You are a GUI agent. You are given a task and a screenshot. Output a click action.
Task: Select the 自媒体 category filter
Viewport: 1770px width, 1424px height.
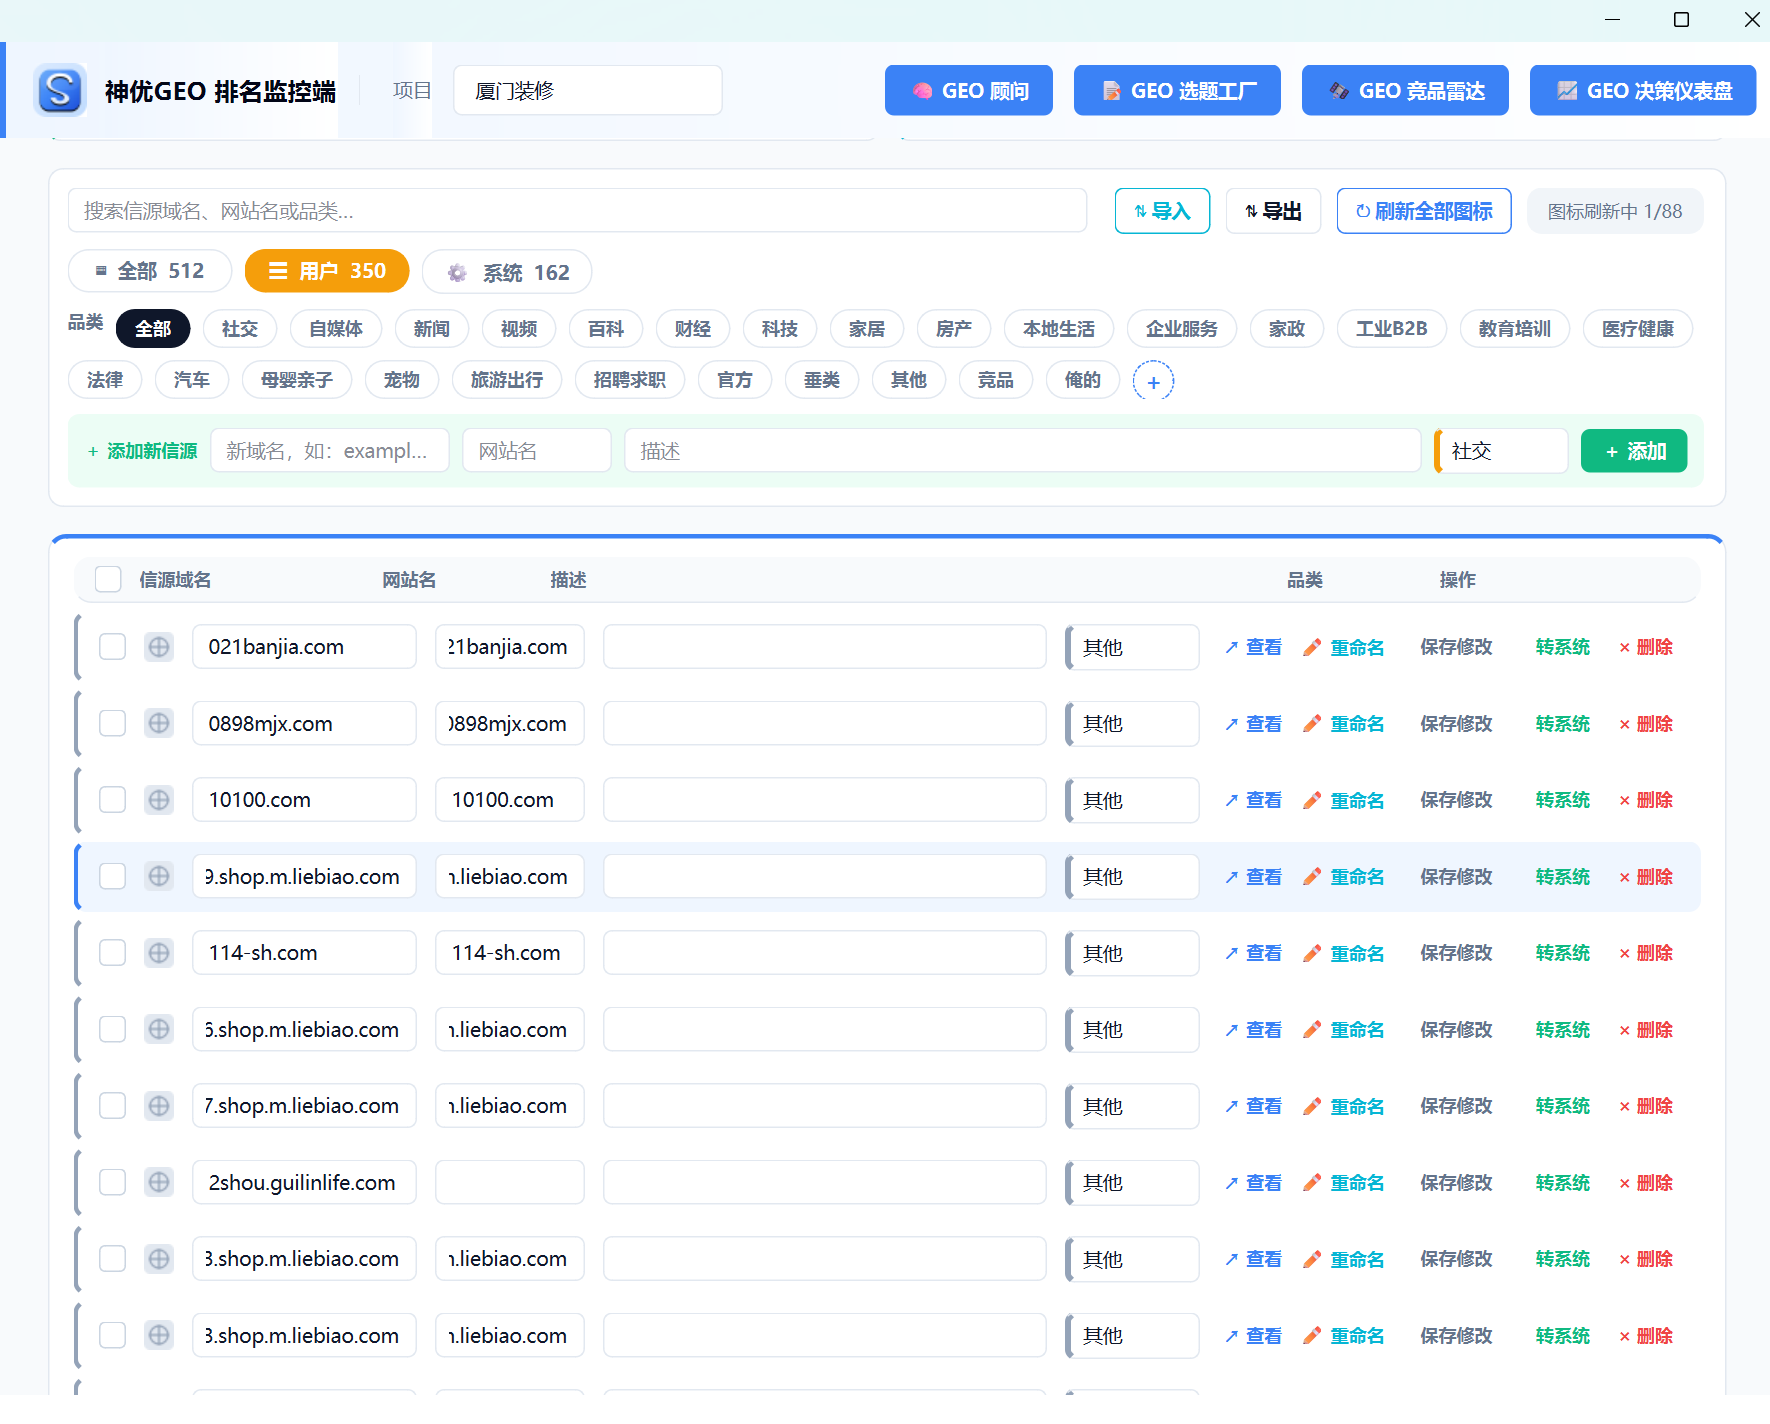click(336, 329)
